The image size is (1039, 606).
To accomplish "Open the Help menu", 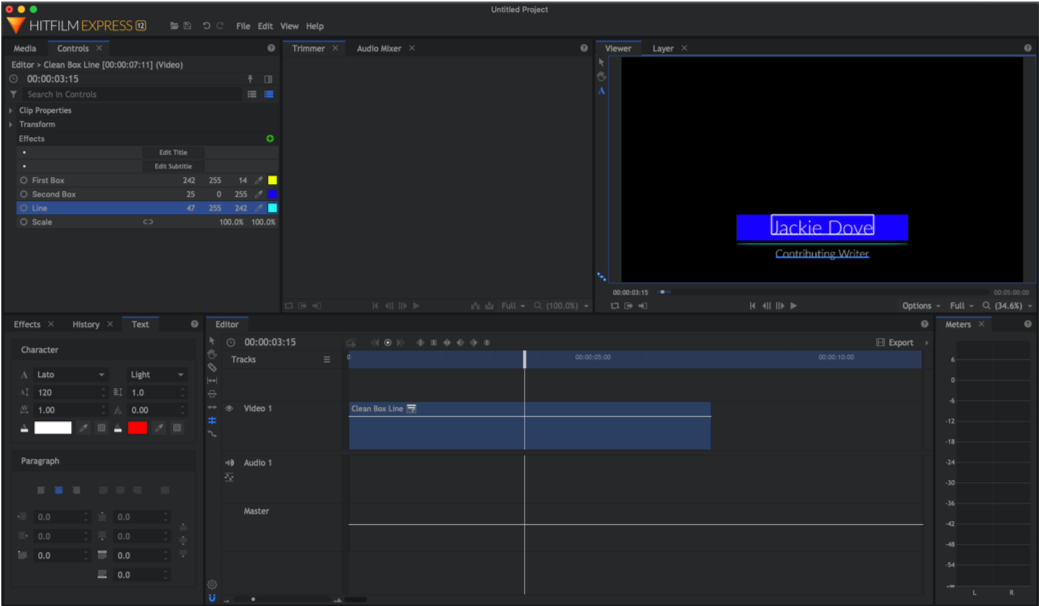I will (315, 26).
